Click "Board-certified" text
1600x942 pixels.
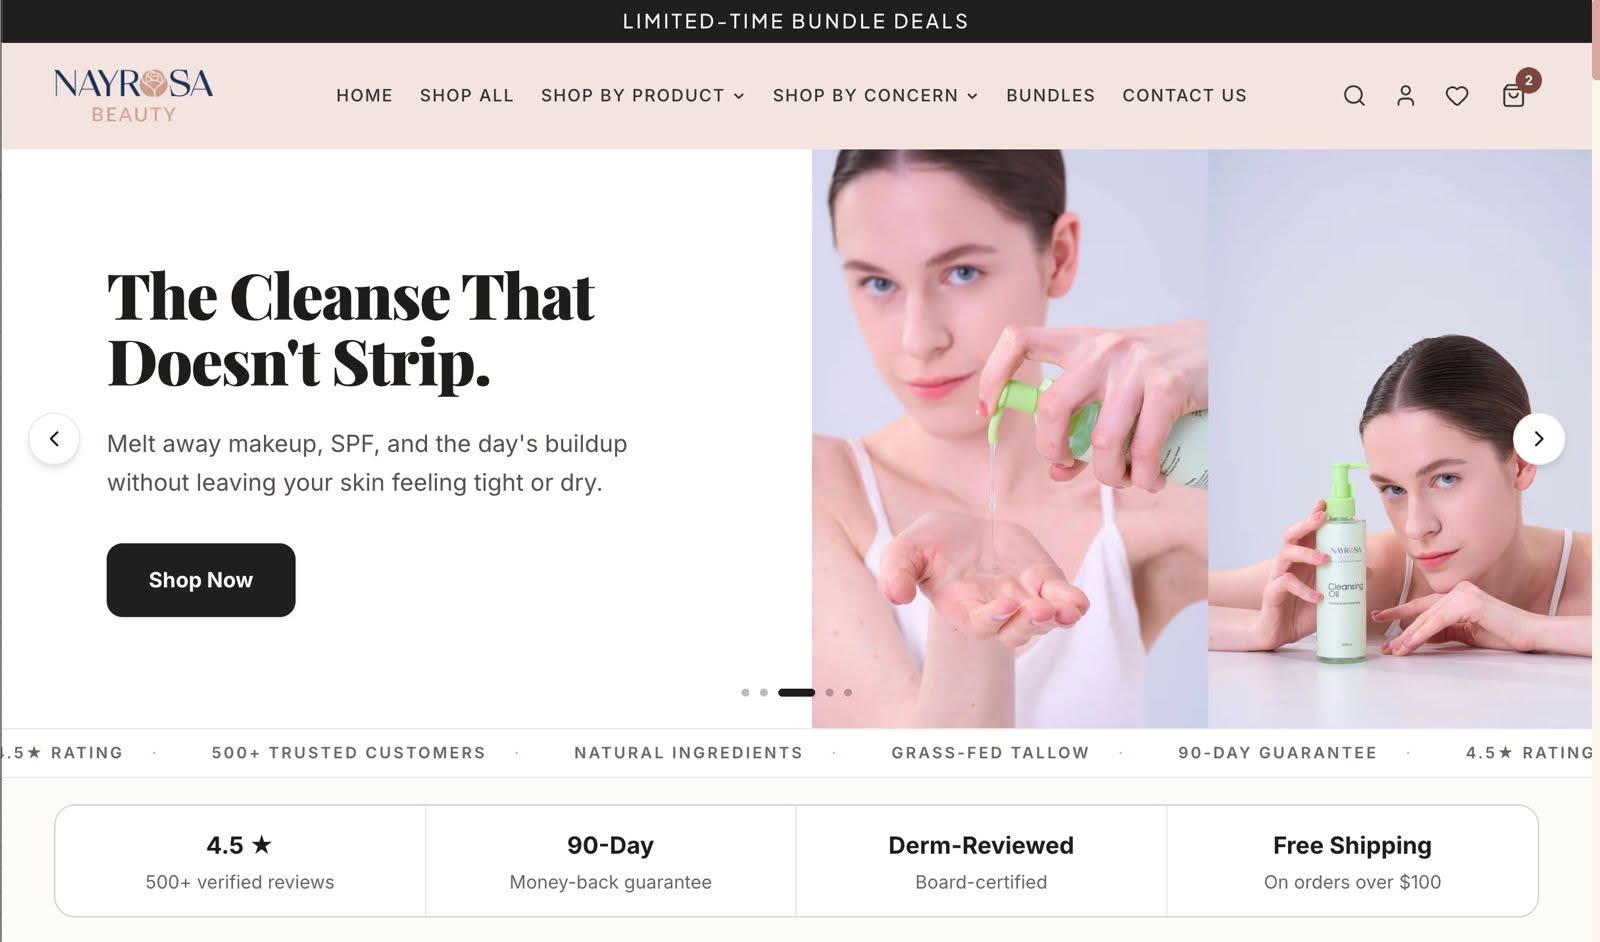(x=981, y=882)
